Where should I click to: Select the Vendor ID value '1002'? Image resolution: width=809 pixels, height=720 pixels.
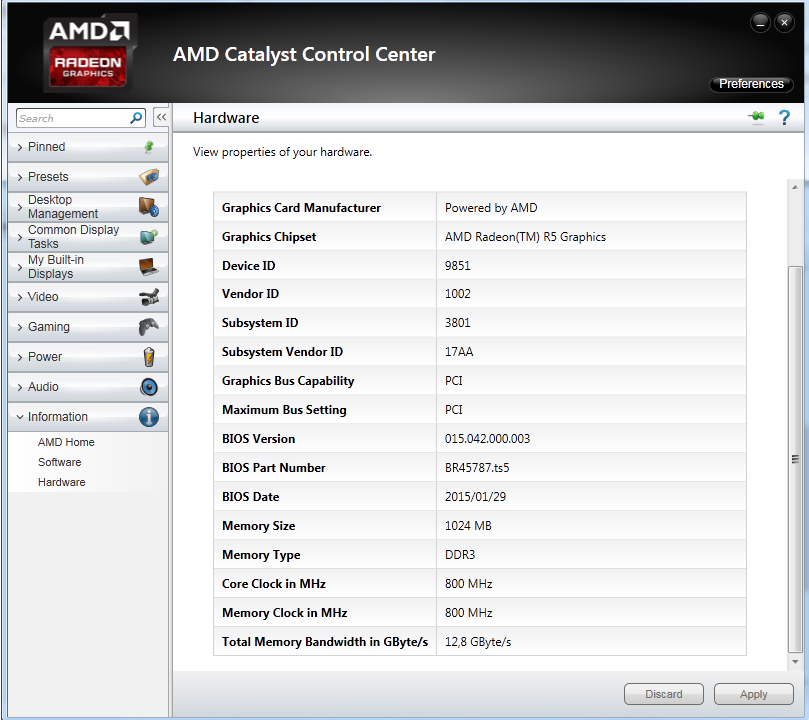coord(458,293)
